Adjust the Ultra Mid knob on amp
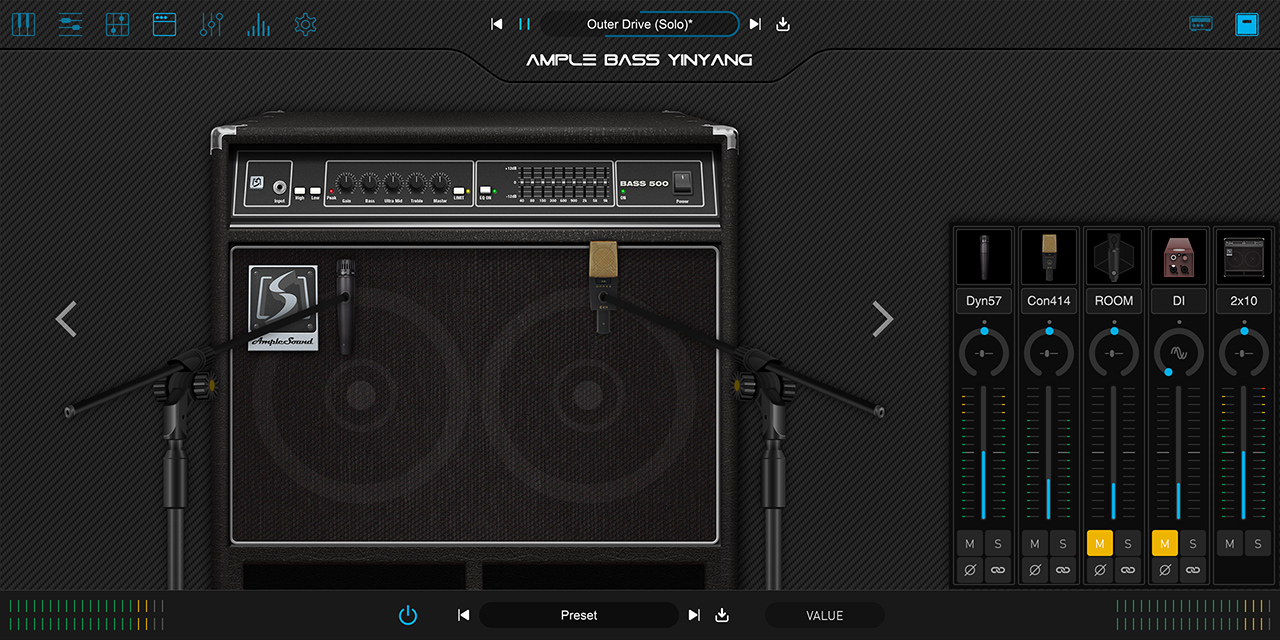The height and width of the screenshot is (640, 1280). 393,183
